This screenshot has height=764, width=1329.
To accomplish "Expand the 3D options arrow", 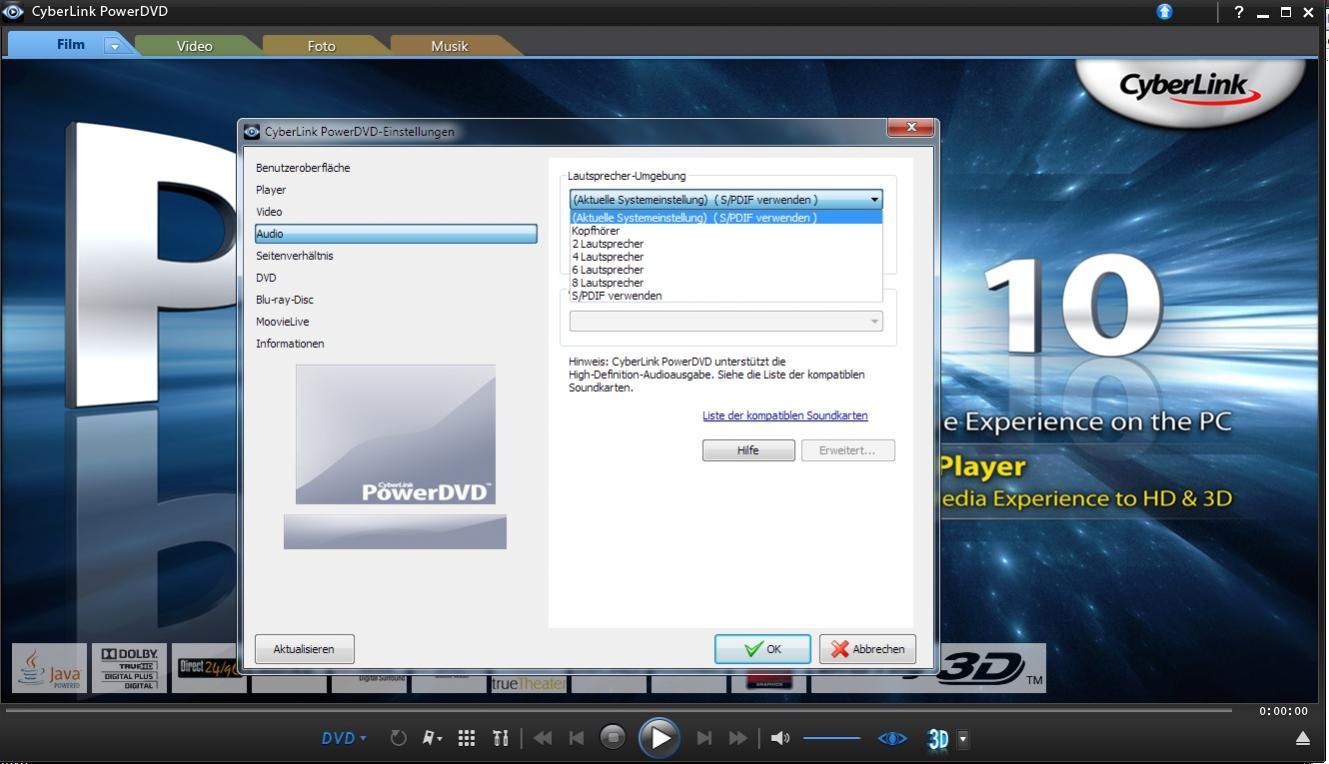I will (x=963, y=739).
